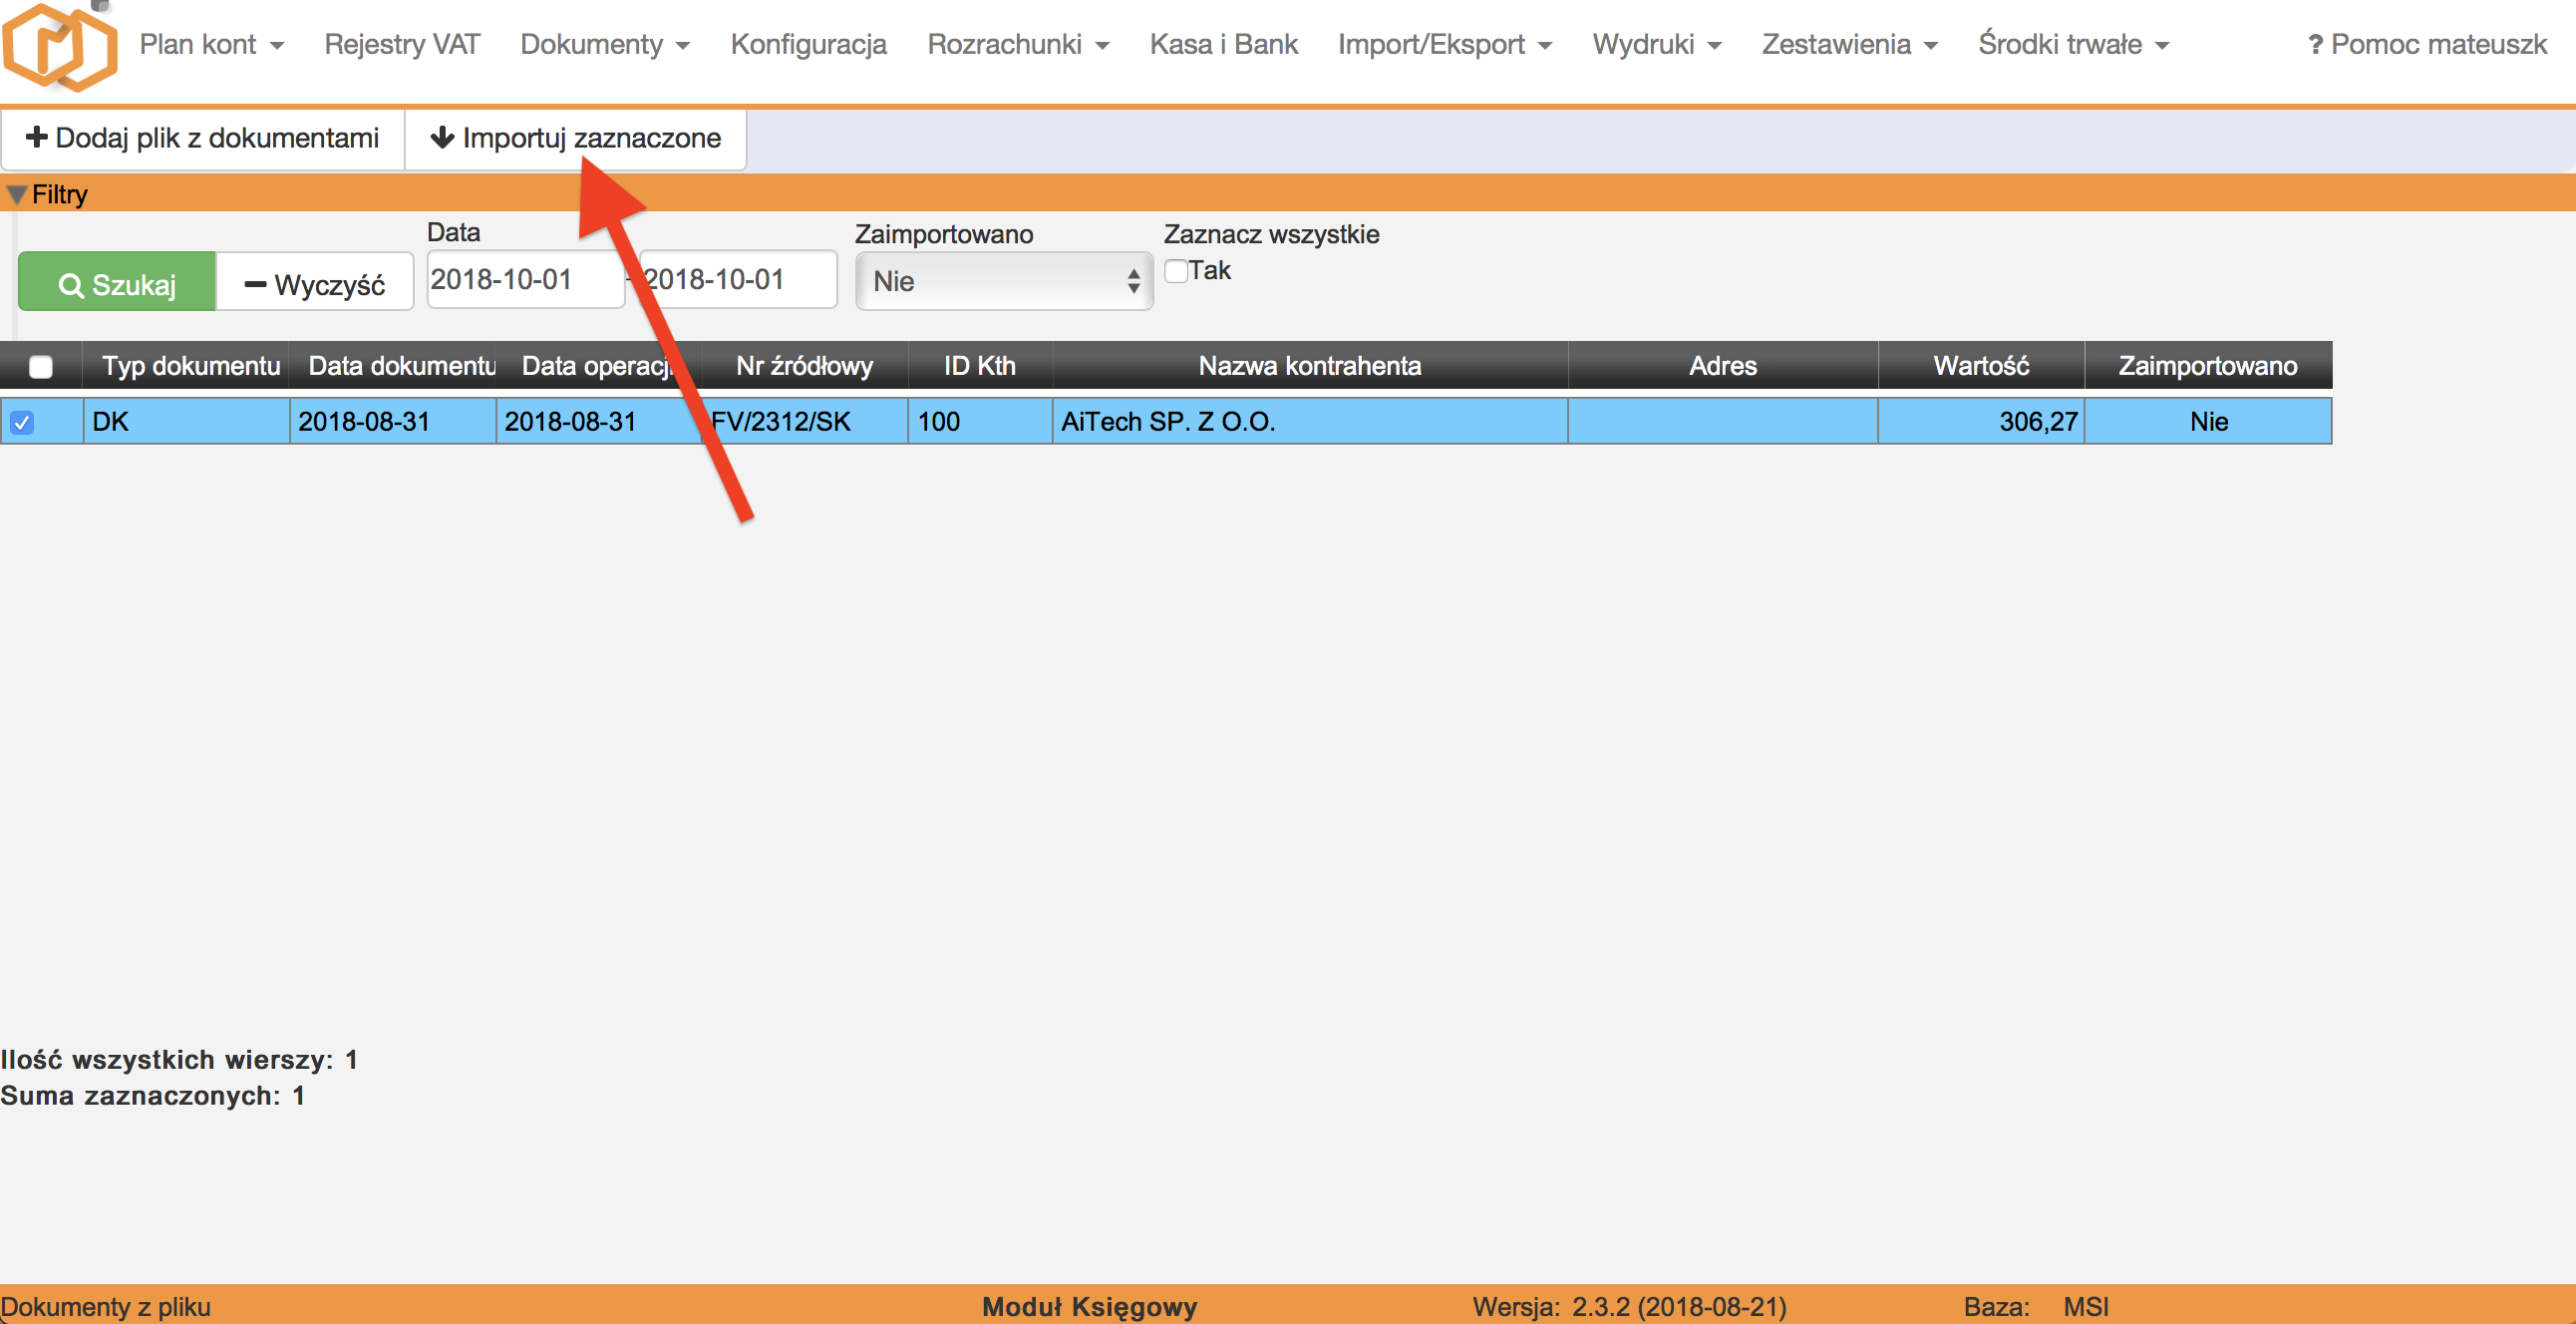Click the orange Mateusz application logo
2576x1324 pixels.
coord(60,47)
